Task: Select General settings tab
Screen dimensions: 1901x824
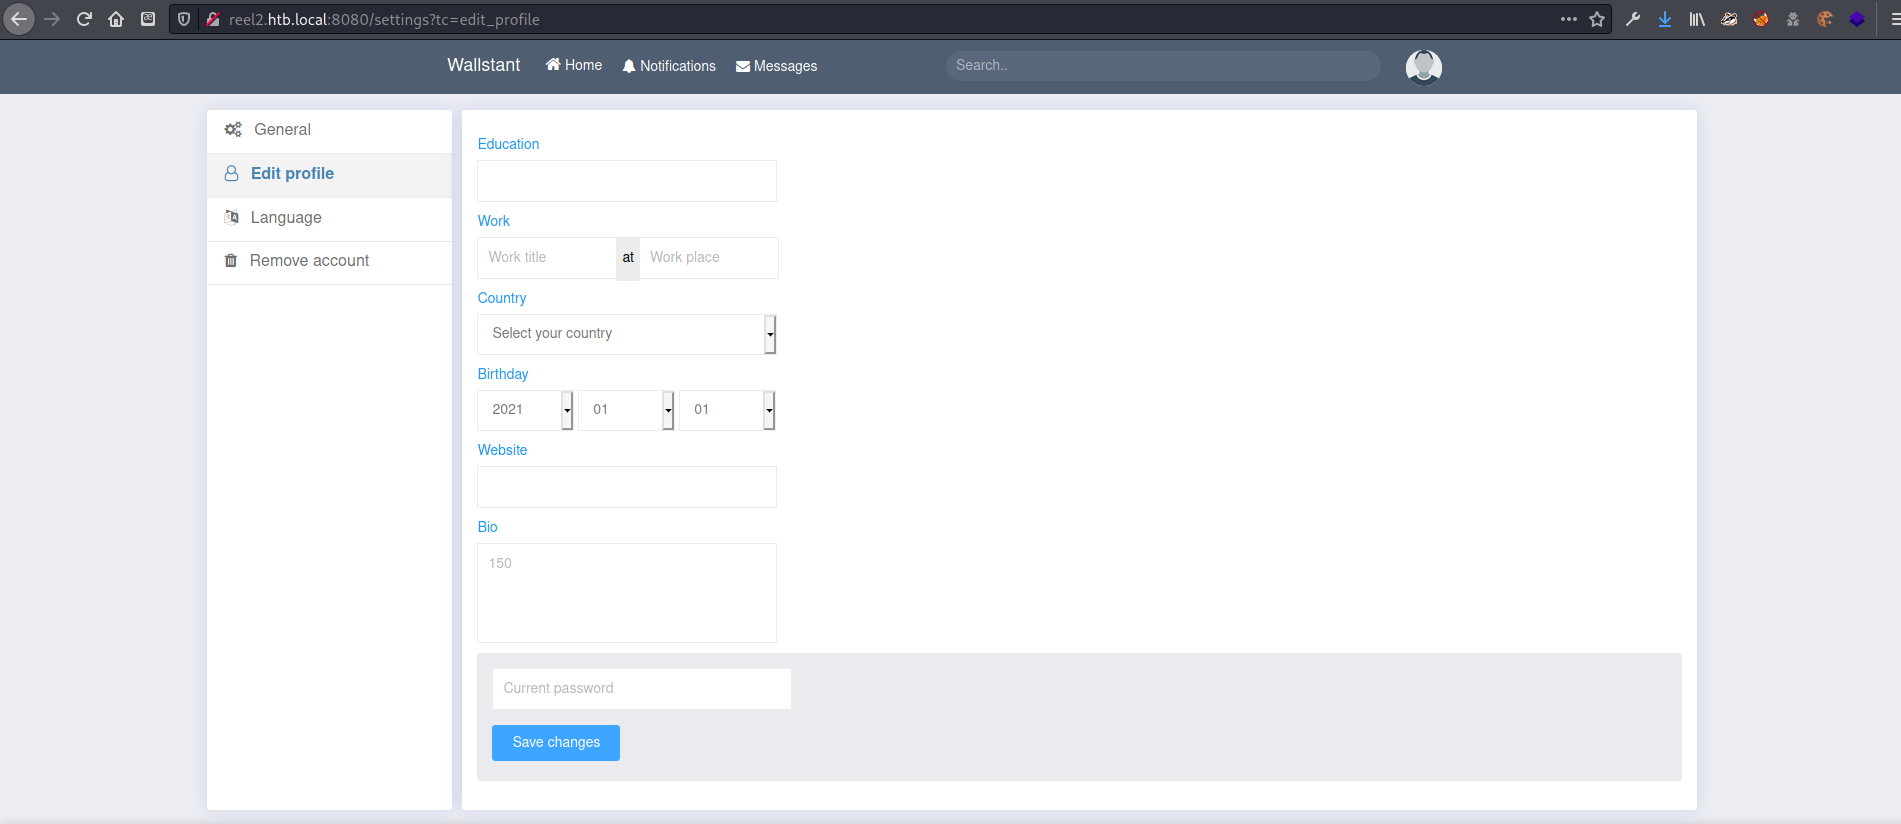Action: coord(282,130)
